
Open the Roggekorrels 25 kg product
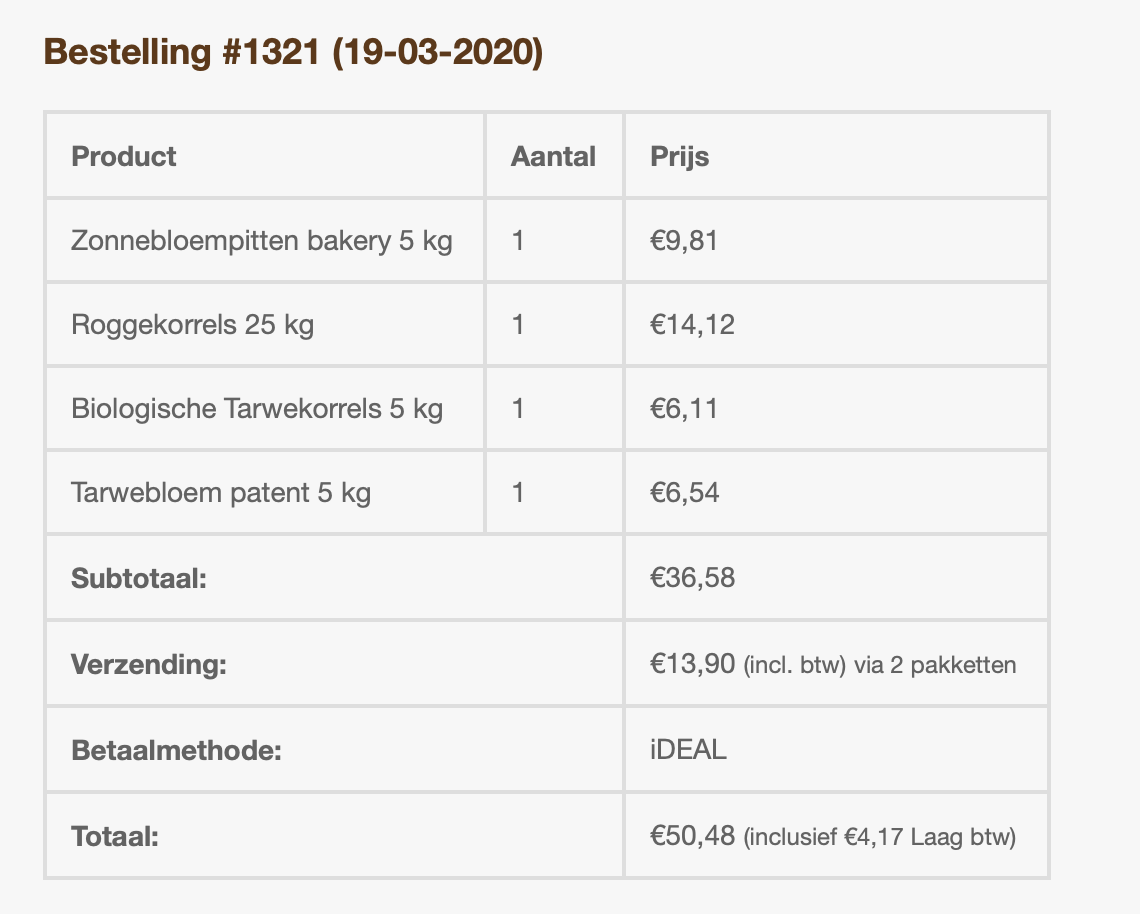(x=193, y=325)
